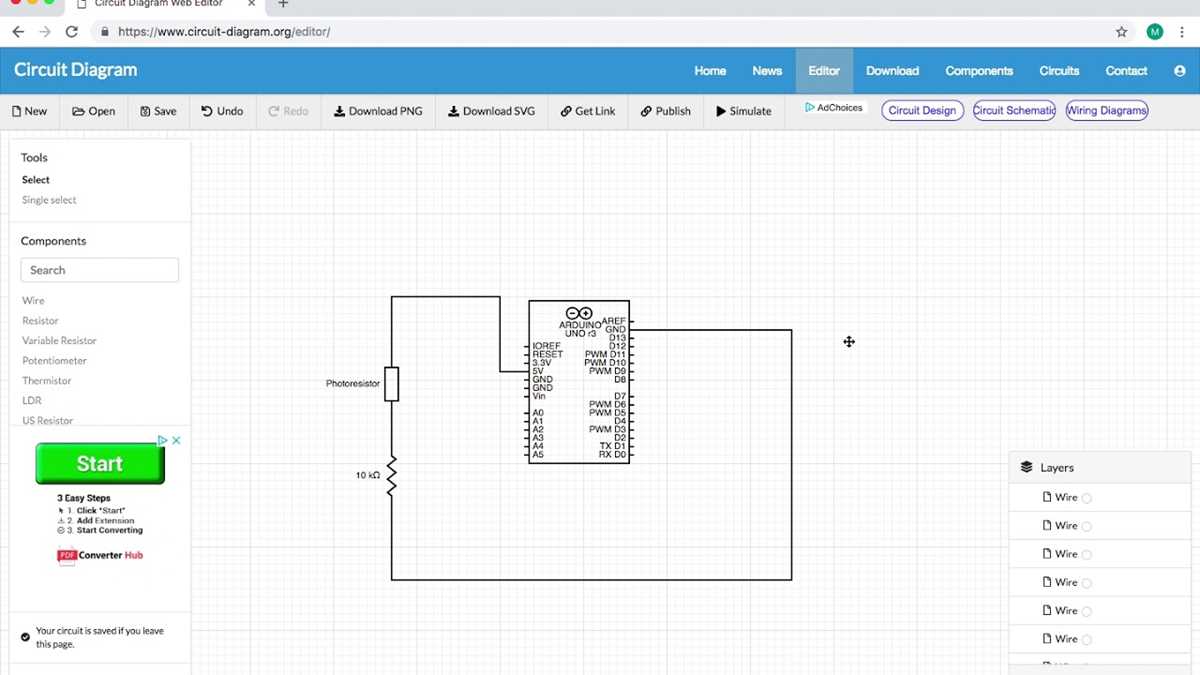Click the AdChoices icon in toolbar
The width and height of the screenshot is (1200, 675).
(810, 107)
